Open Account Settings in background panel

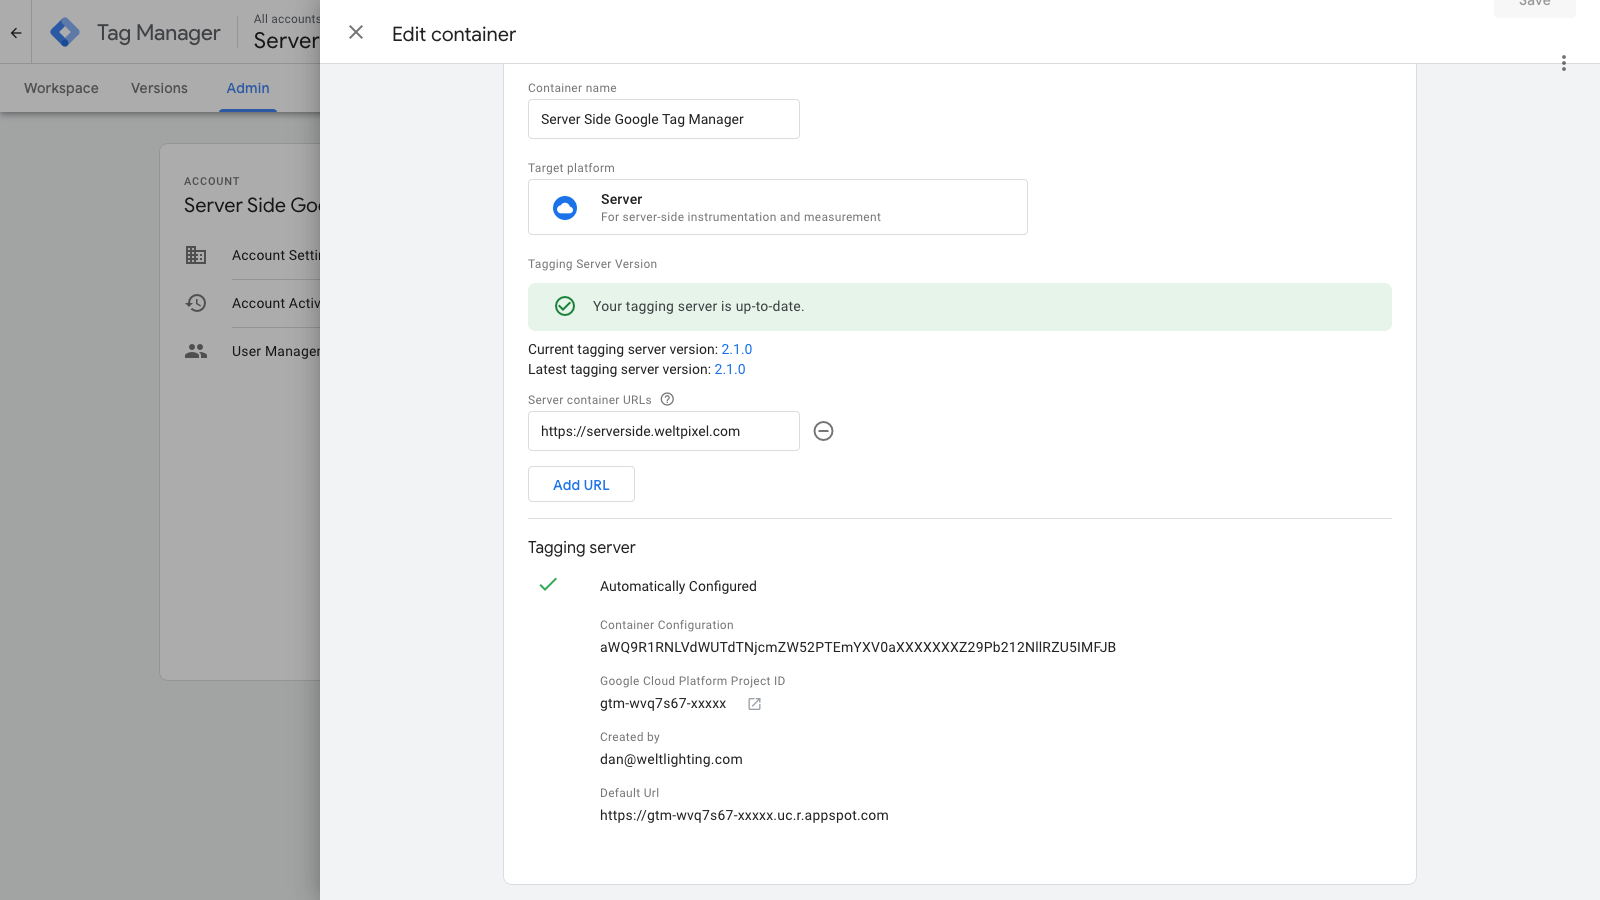[276, 255]
